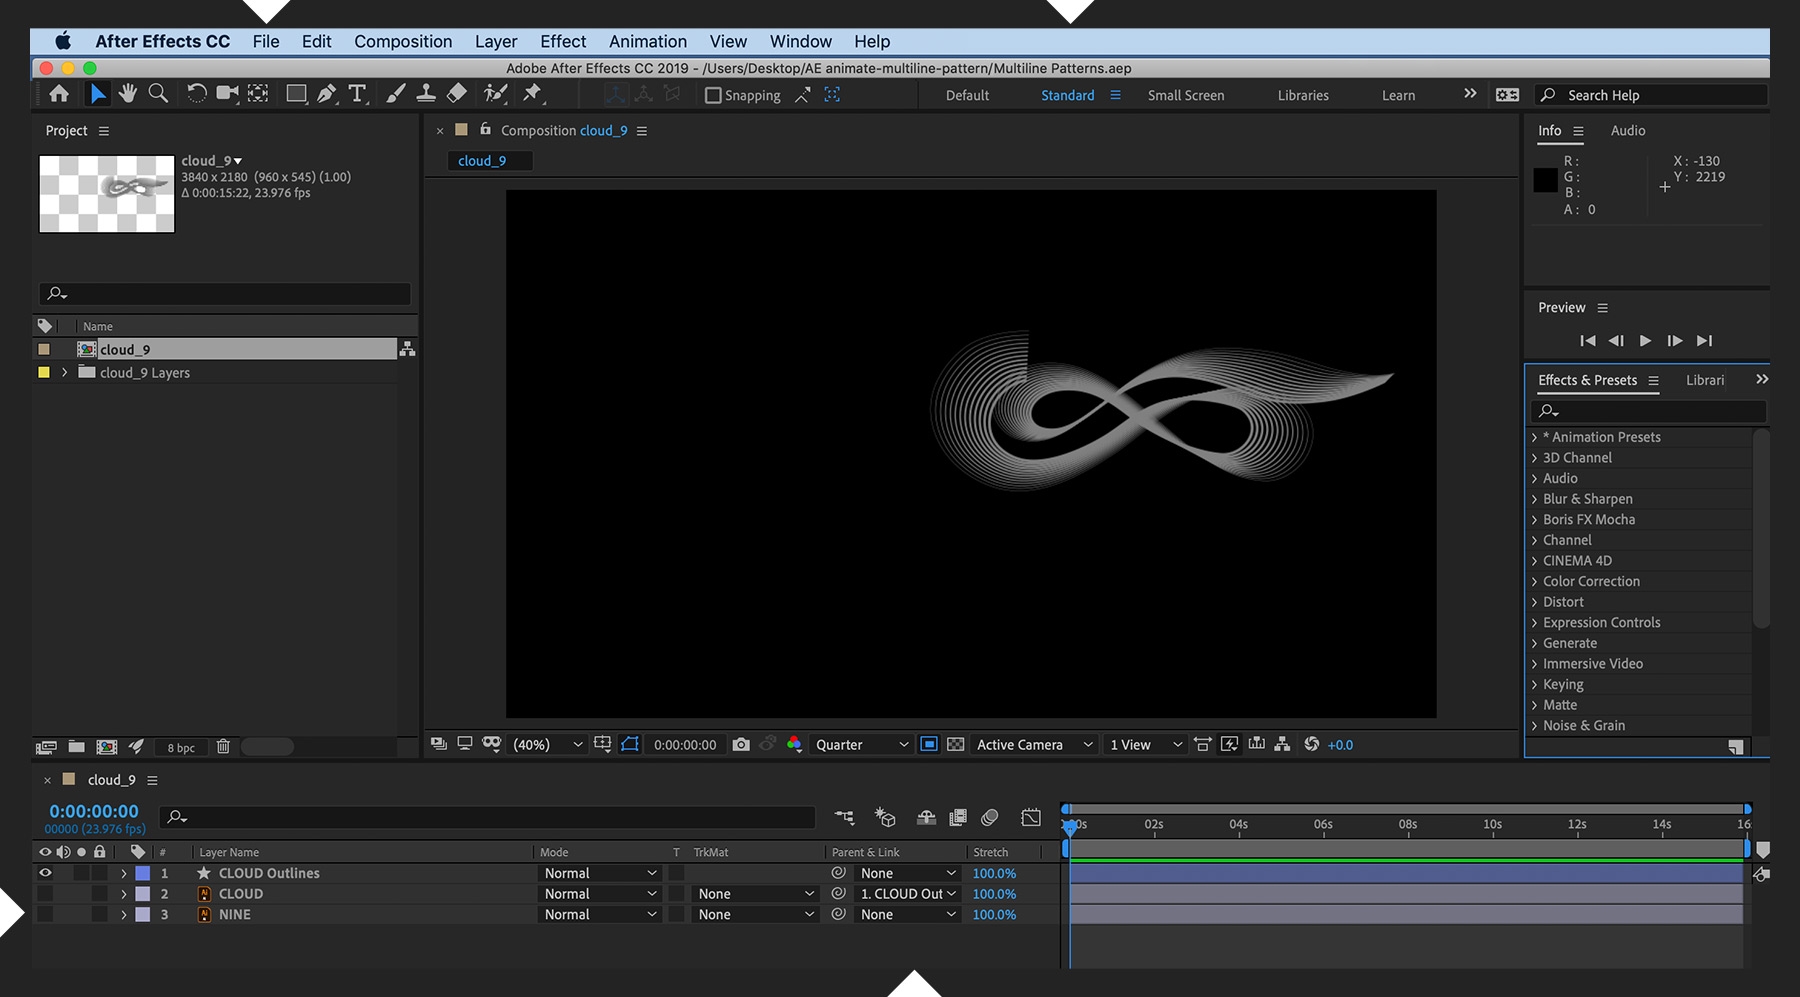The width and height of the screenshot is (1800, 997).
Task: Switch to the Standard workspace
Action: click(x=1067, y=94)
